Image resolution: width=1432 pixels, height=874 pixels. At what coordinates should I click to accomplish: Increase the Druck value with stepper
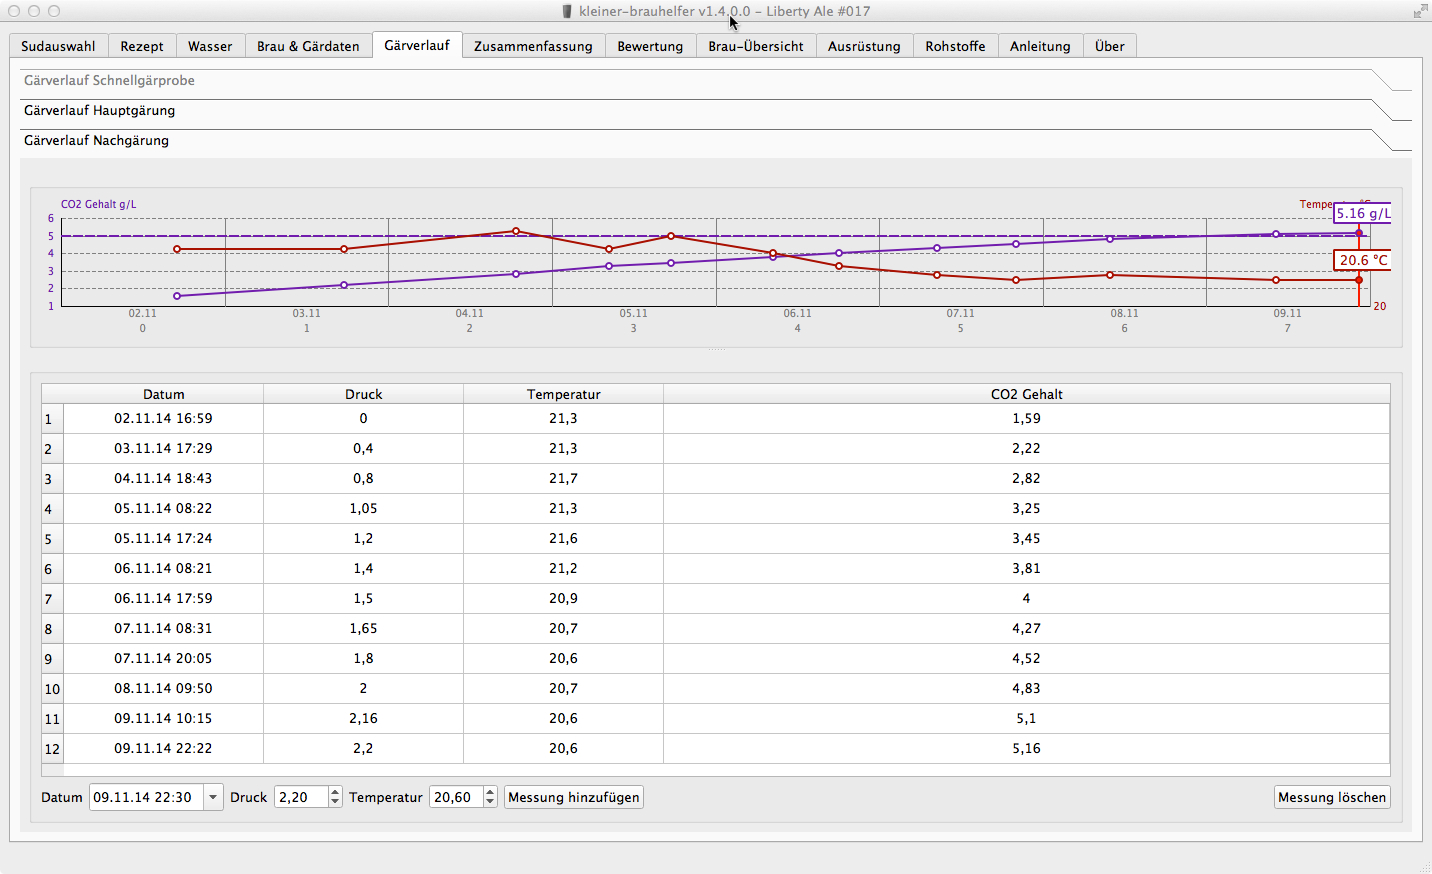[x=335, y=792]
